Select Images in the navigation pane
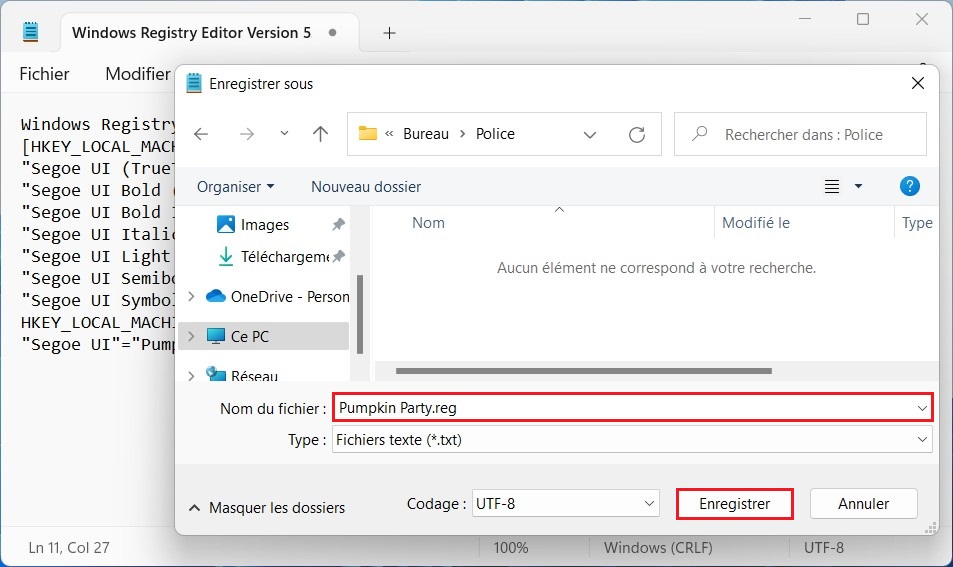953x567 pixels. [x=264, y=225]
